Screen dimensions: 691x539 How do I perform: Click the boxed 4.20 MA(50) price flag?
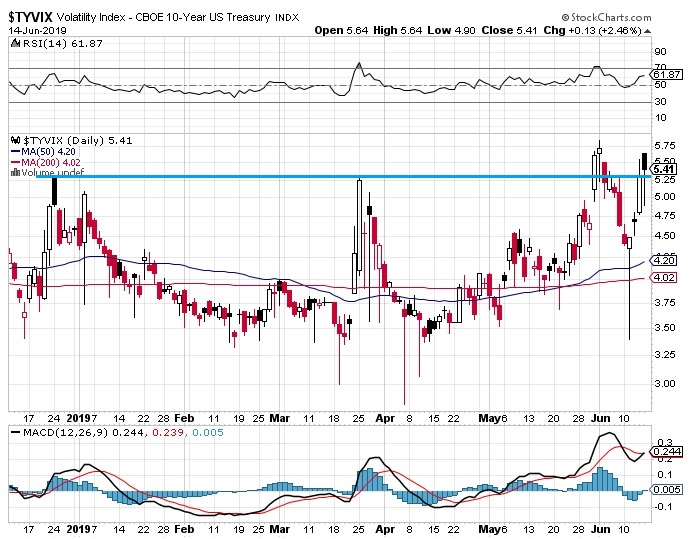pos(664,260)
